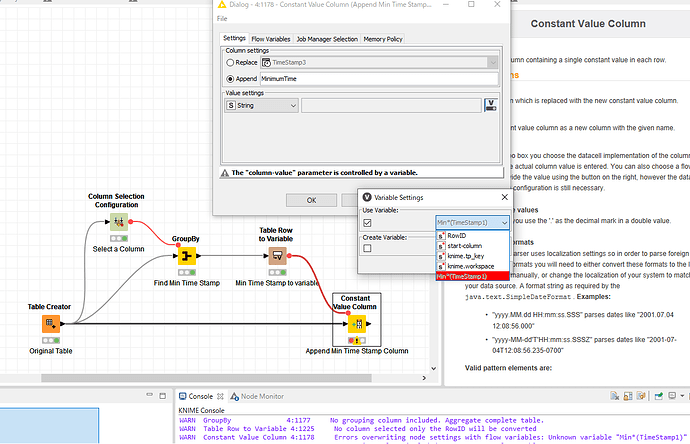Maximize the bottom-left panel view

162,396
